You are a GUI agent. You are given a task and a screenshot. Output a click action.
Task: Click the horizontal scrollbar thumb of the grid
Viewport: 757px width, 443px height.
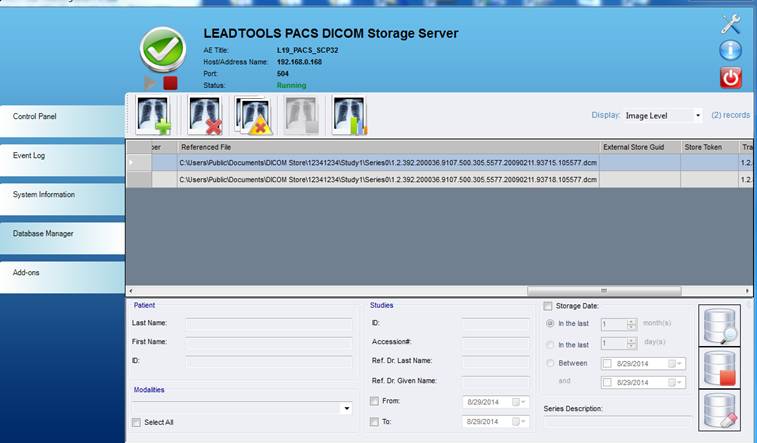(x=604, y=291)
